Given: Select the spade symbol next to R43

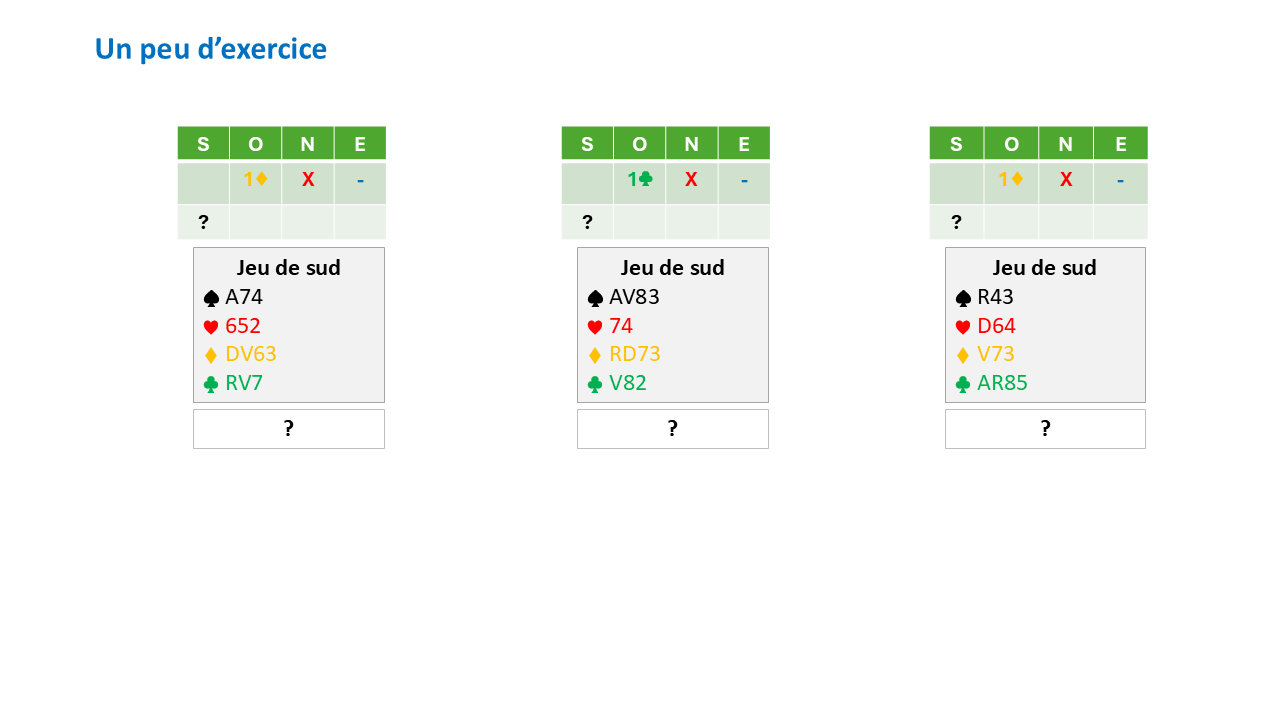Looking at the screenshot, I should point(963,298).
